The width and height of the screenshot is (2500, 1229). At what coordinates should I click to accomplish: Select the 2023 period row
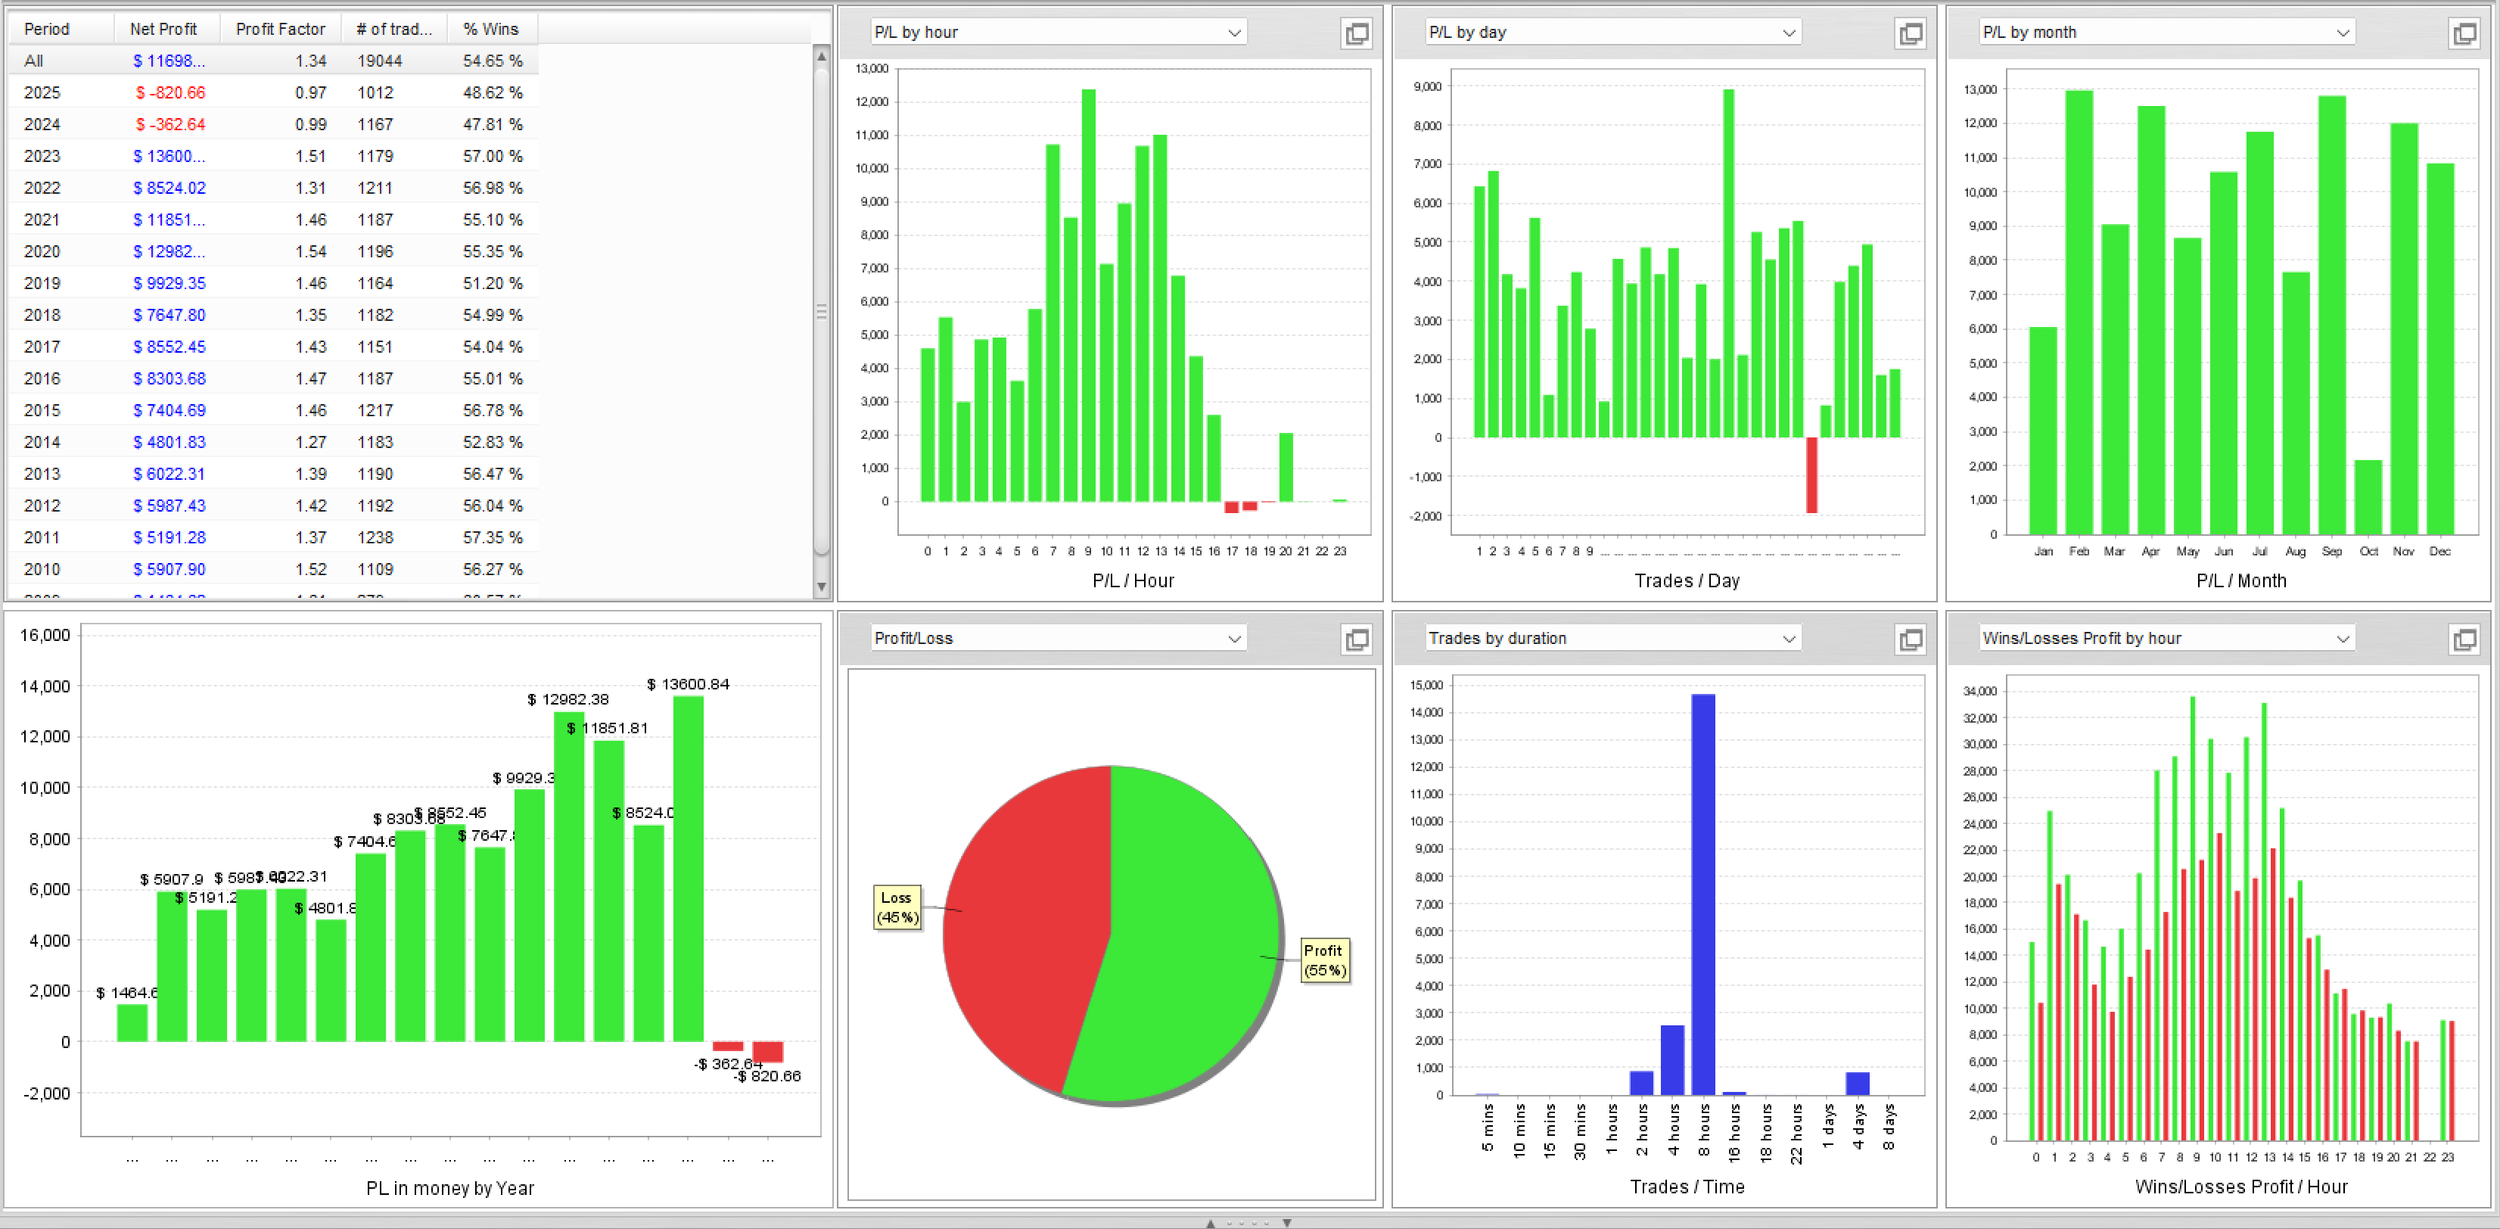[x=42, y=156]
